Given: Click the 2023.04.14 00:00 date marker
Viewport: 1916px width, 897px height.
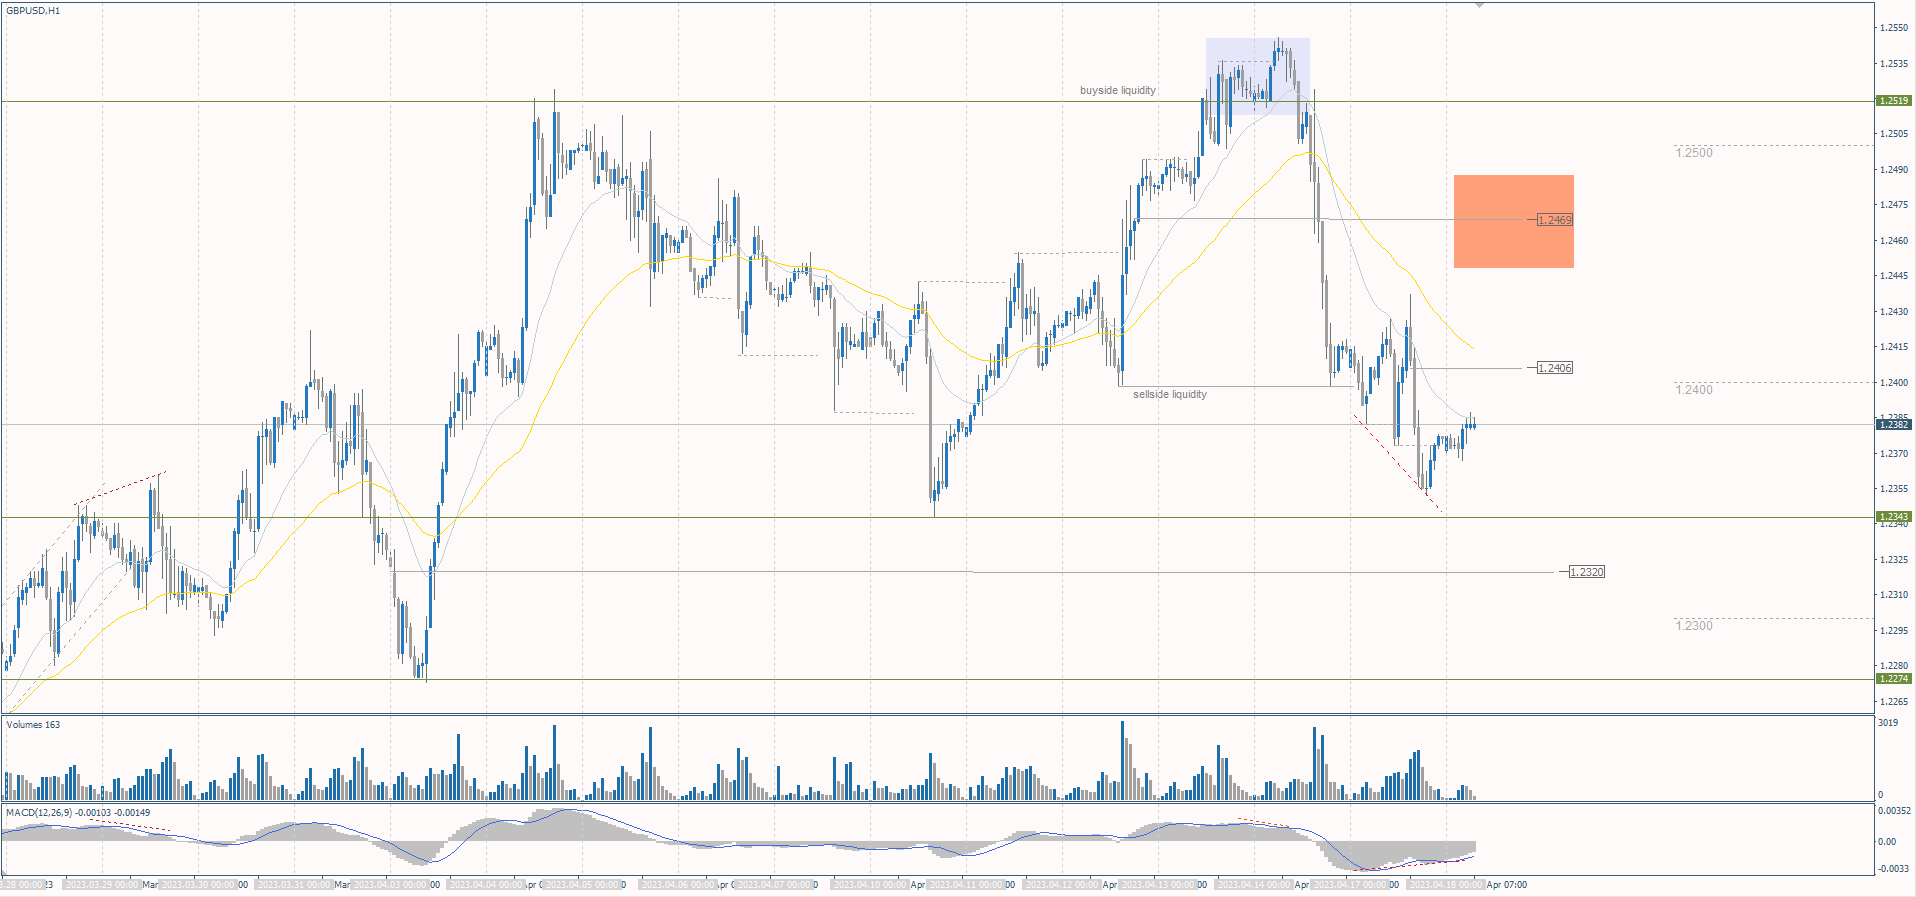Looking at the screenshot, I should (1254, 885).
